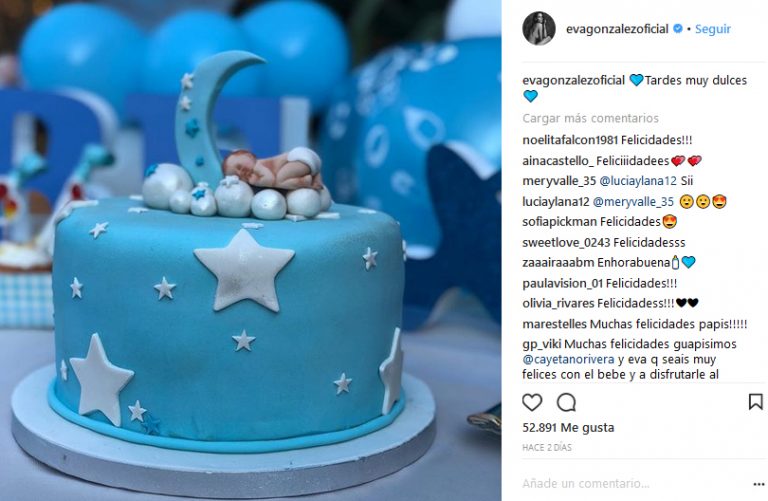This screenshot has width=768, height=501.
Task: Save the post with the bookmark icon
Action: (x=755, y=402)
